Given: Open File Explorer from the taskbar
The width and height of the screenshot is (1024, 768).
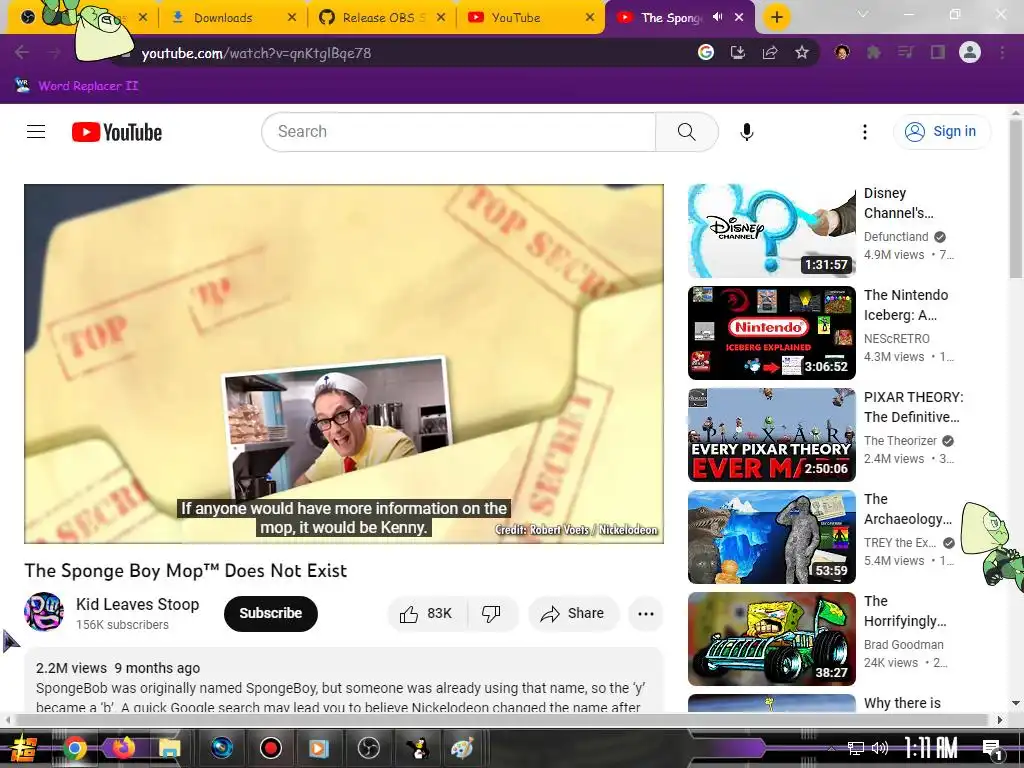Looking at the screenshot, I should coord(169,748).
